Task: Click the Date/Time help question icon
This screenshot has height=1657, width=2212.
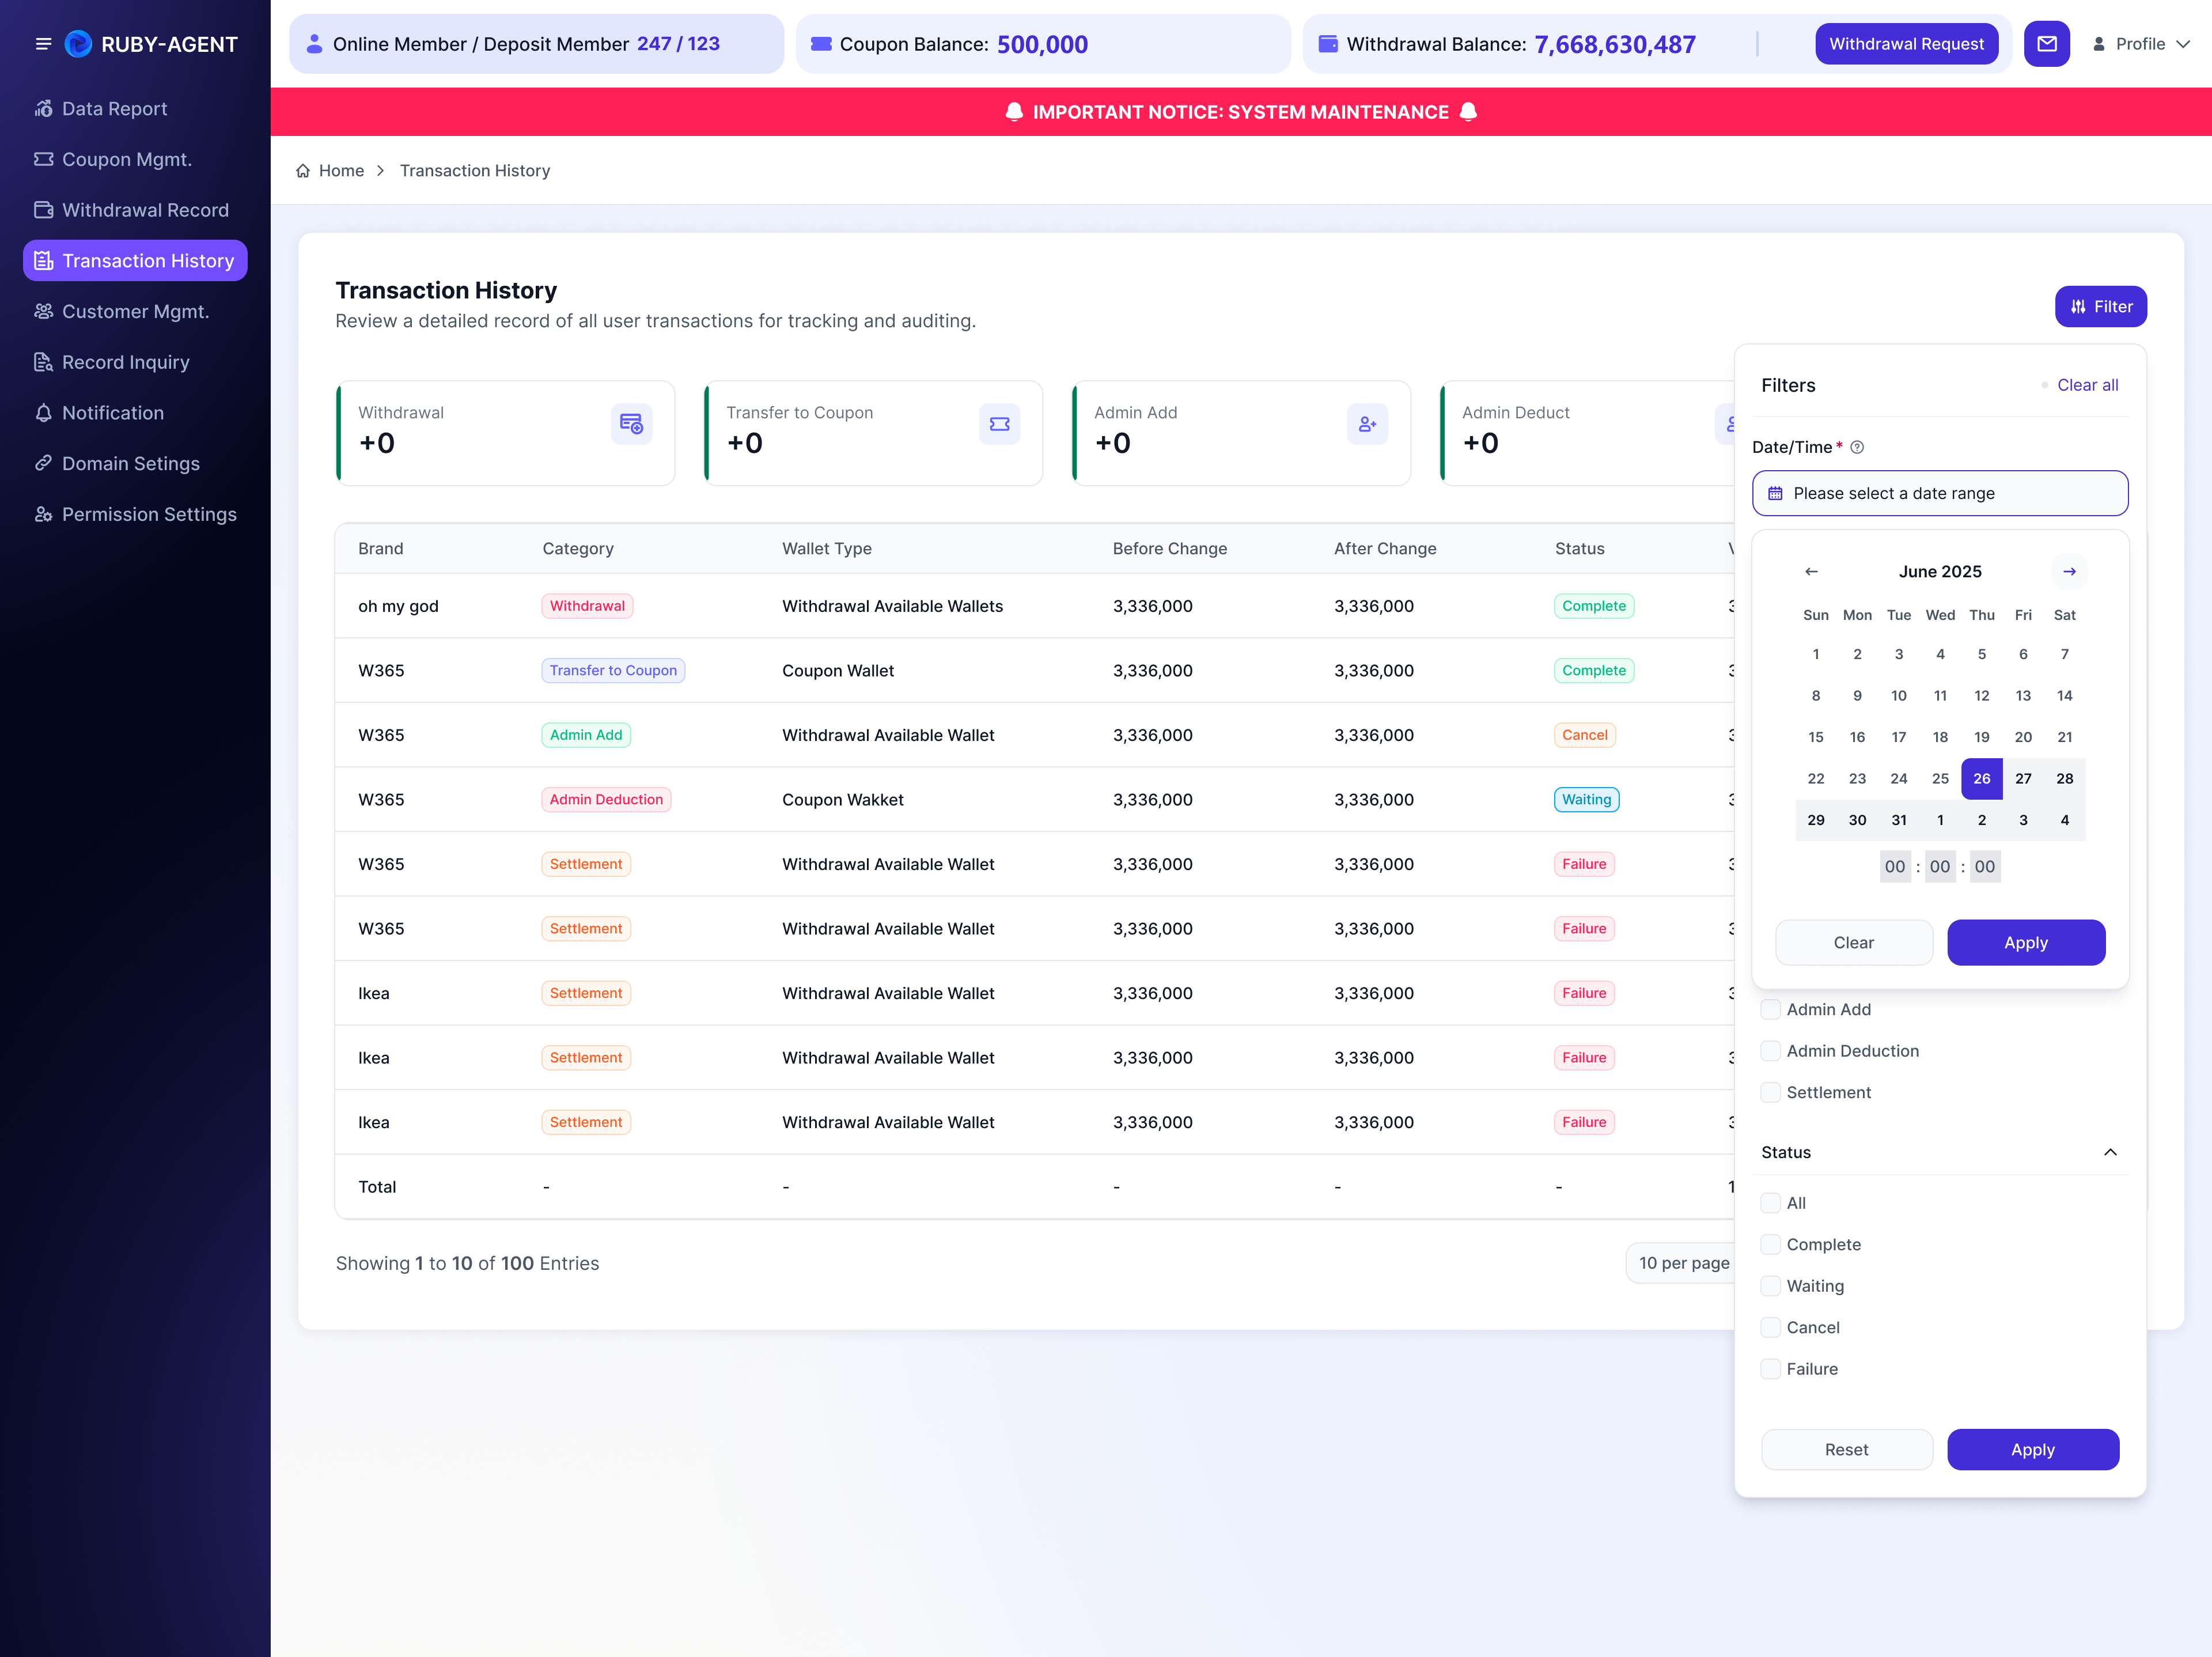Action: 1857,447
